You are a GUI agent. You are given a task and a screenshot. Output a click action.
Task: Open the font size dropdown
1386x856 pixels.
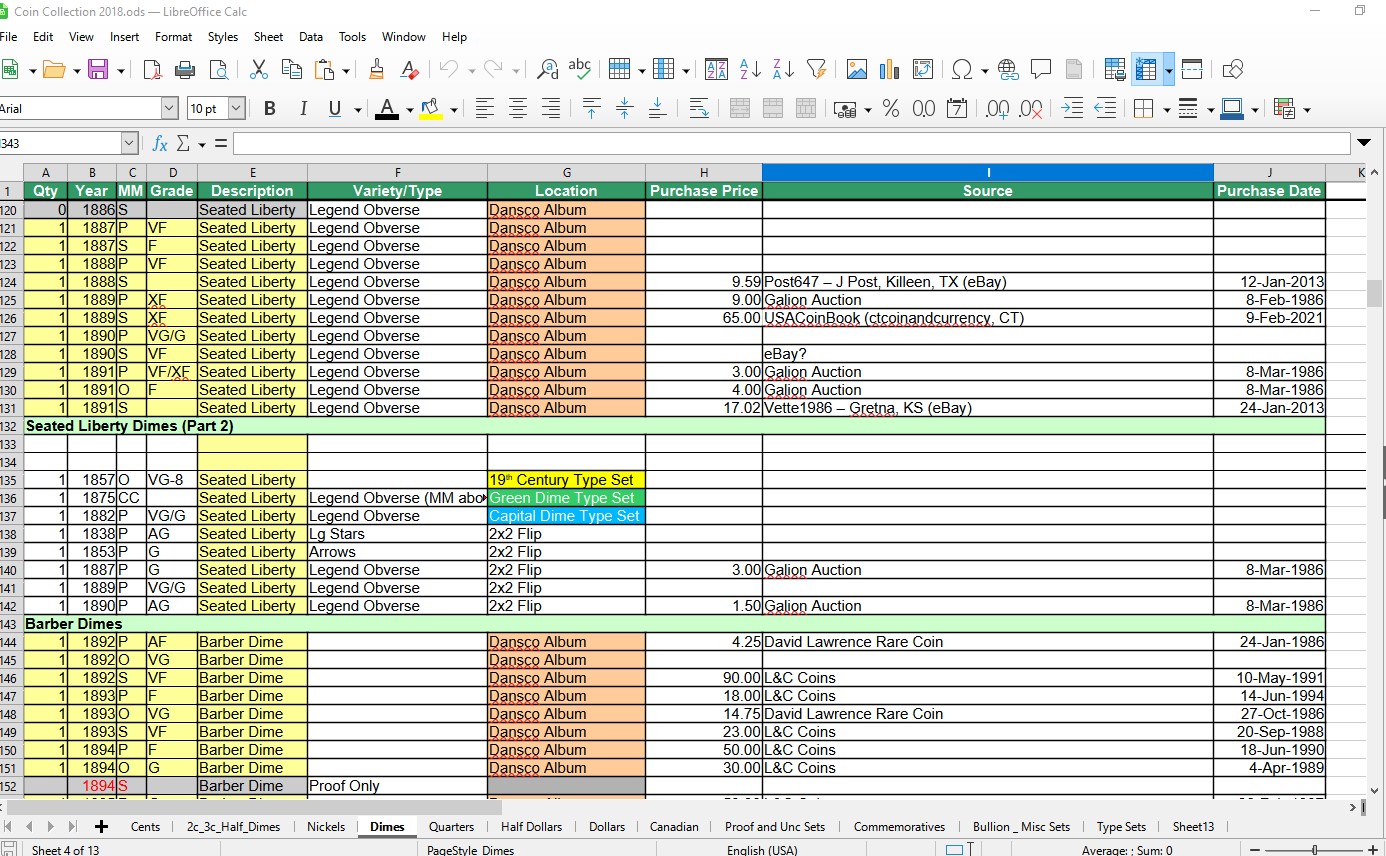coord(236,108)
